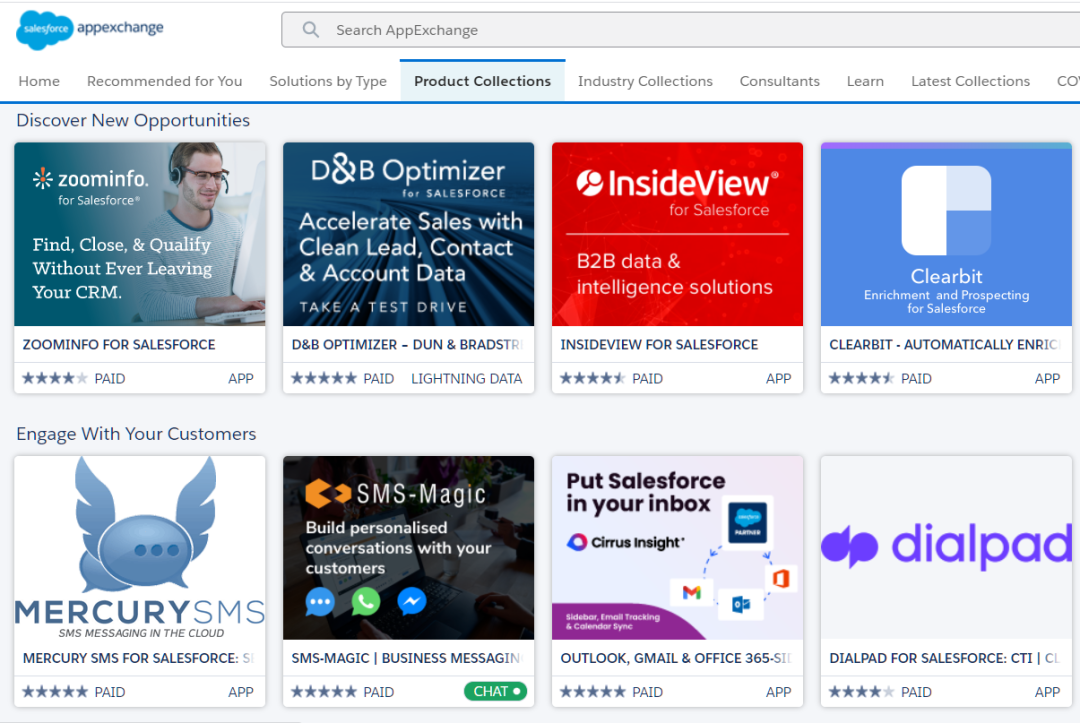
Task: Click the Office icon in Cirrus Insight banner
Action: click(x=781, y=578)
